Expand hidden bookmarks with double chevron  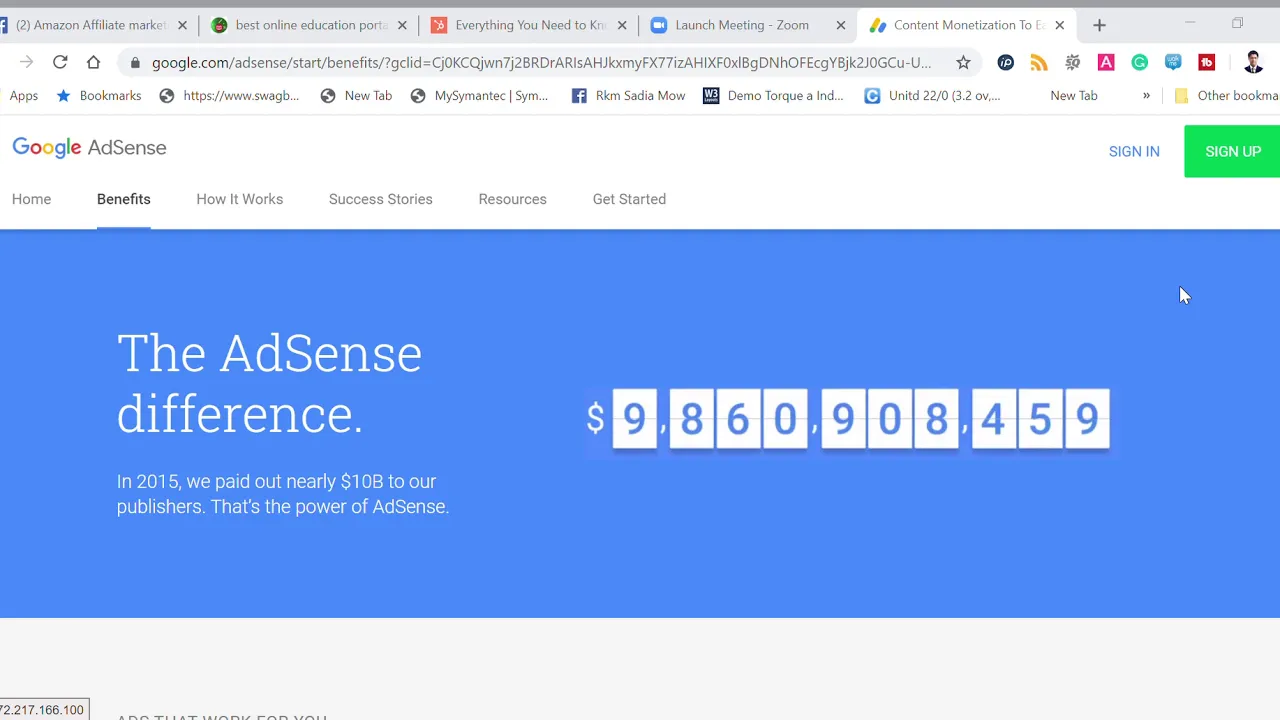point(1146,96)
